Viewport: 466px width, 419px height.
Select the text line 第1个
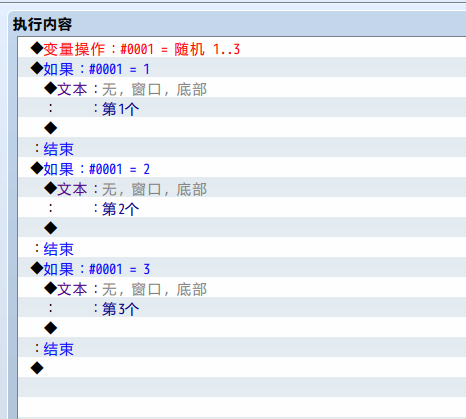pos(242,107)
